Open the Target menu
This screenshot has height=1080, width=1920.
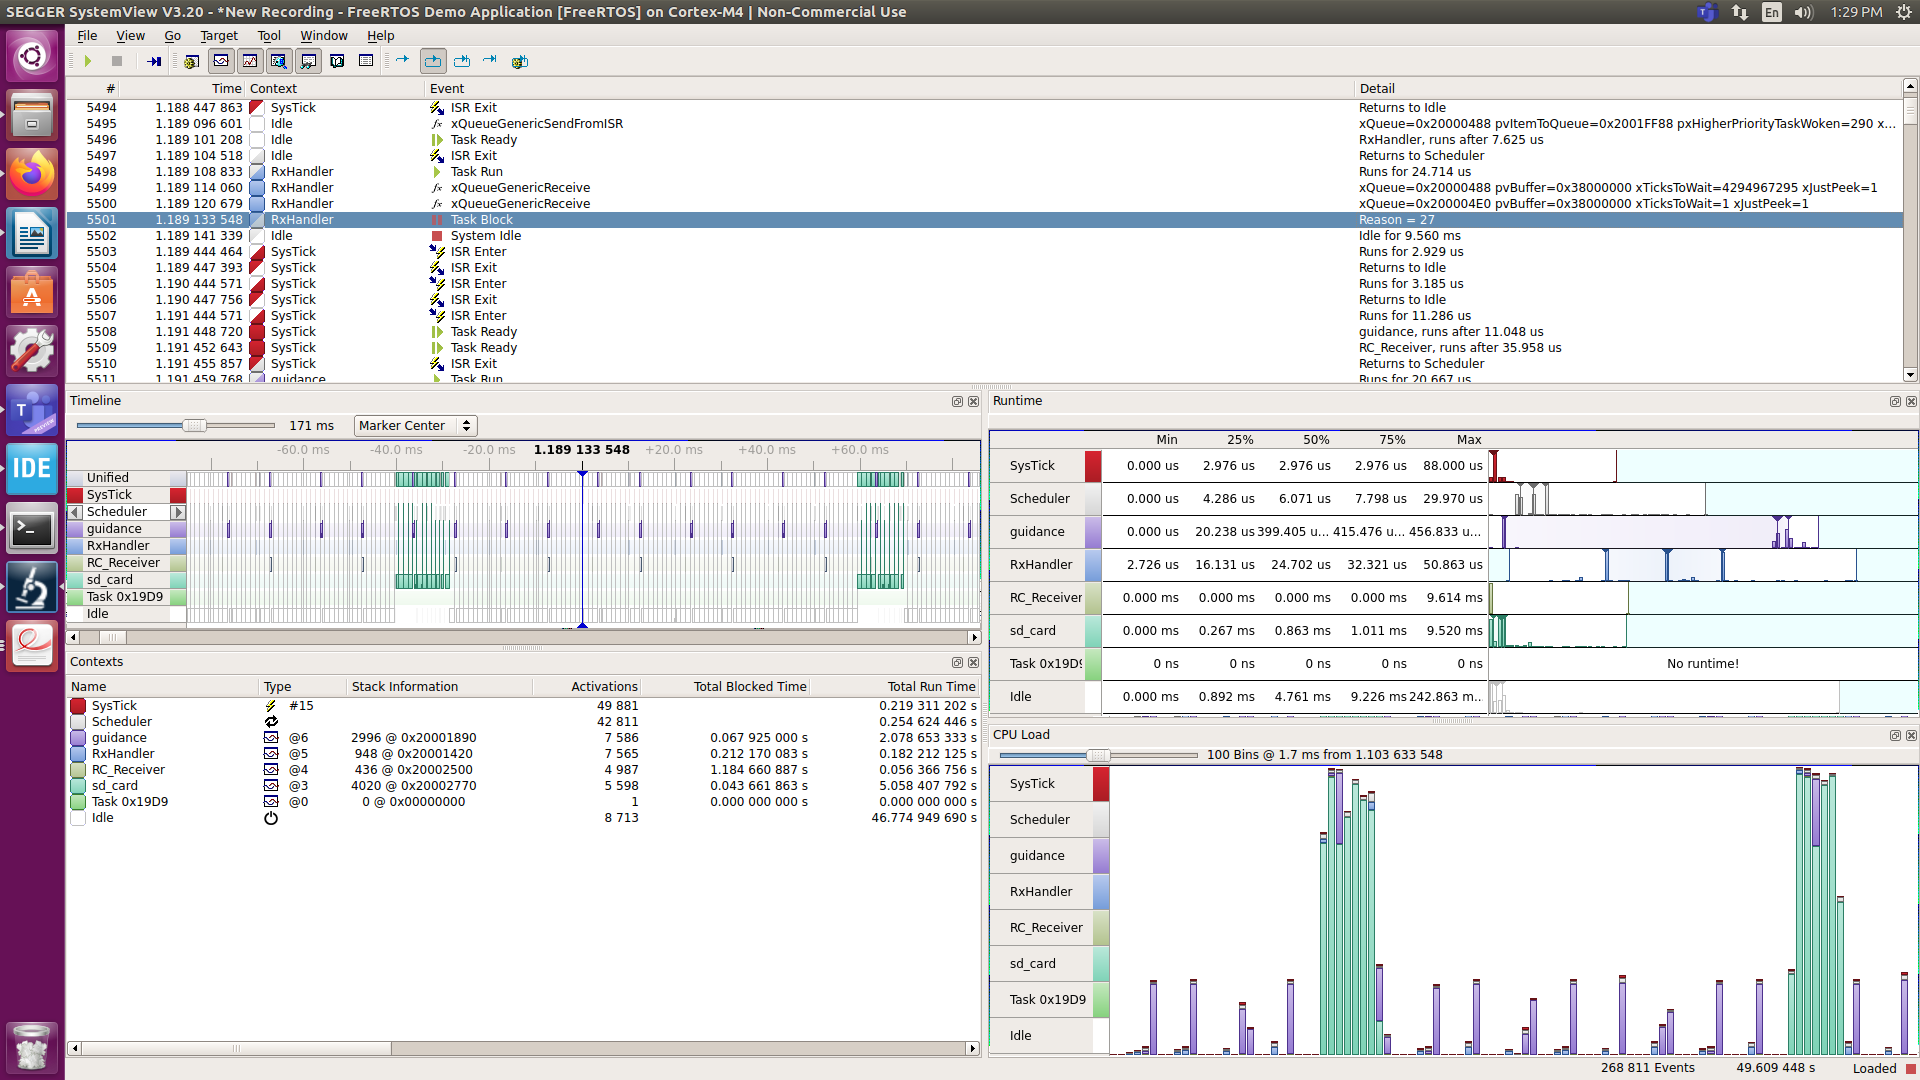tap(219, 35)
